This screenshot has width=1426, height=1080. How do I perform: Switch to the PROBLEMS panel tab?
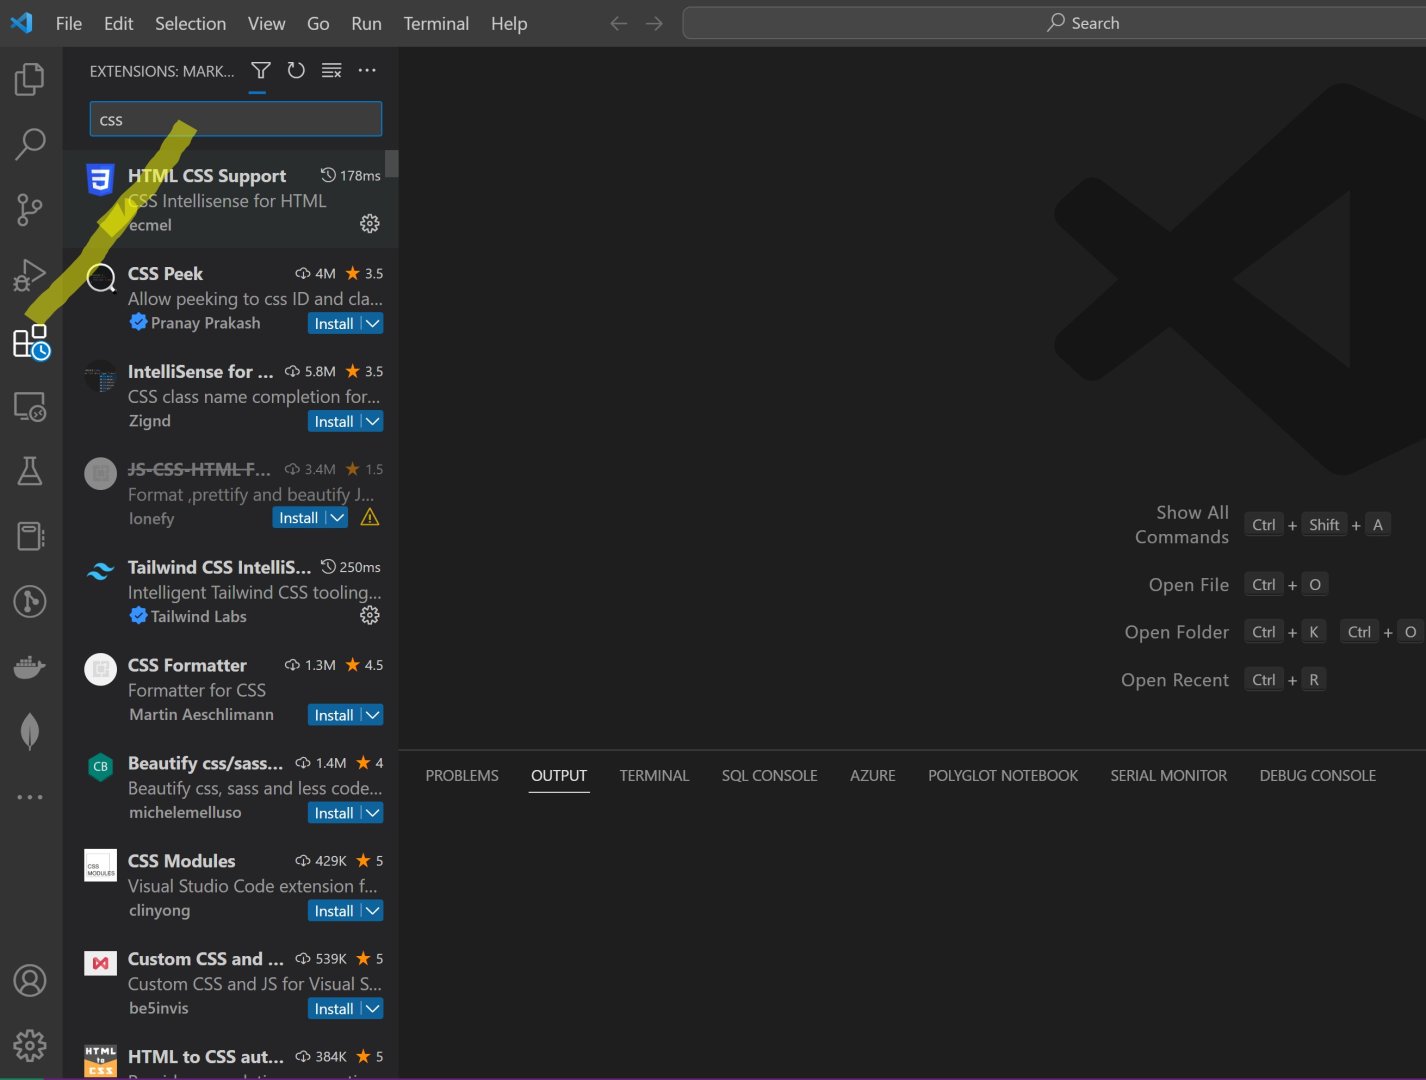click(462, 775)
